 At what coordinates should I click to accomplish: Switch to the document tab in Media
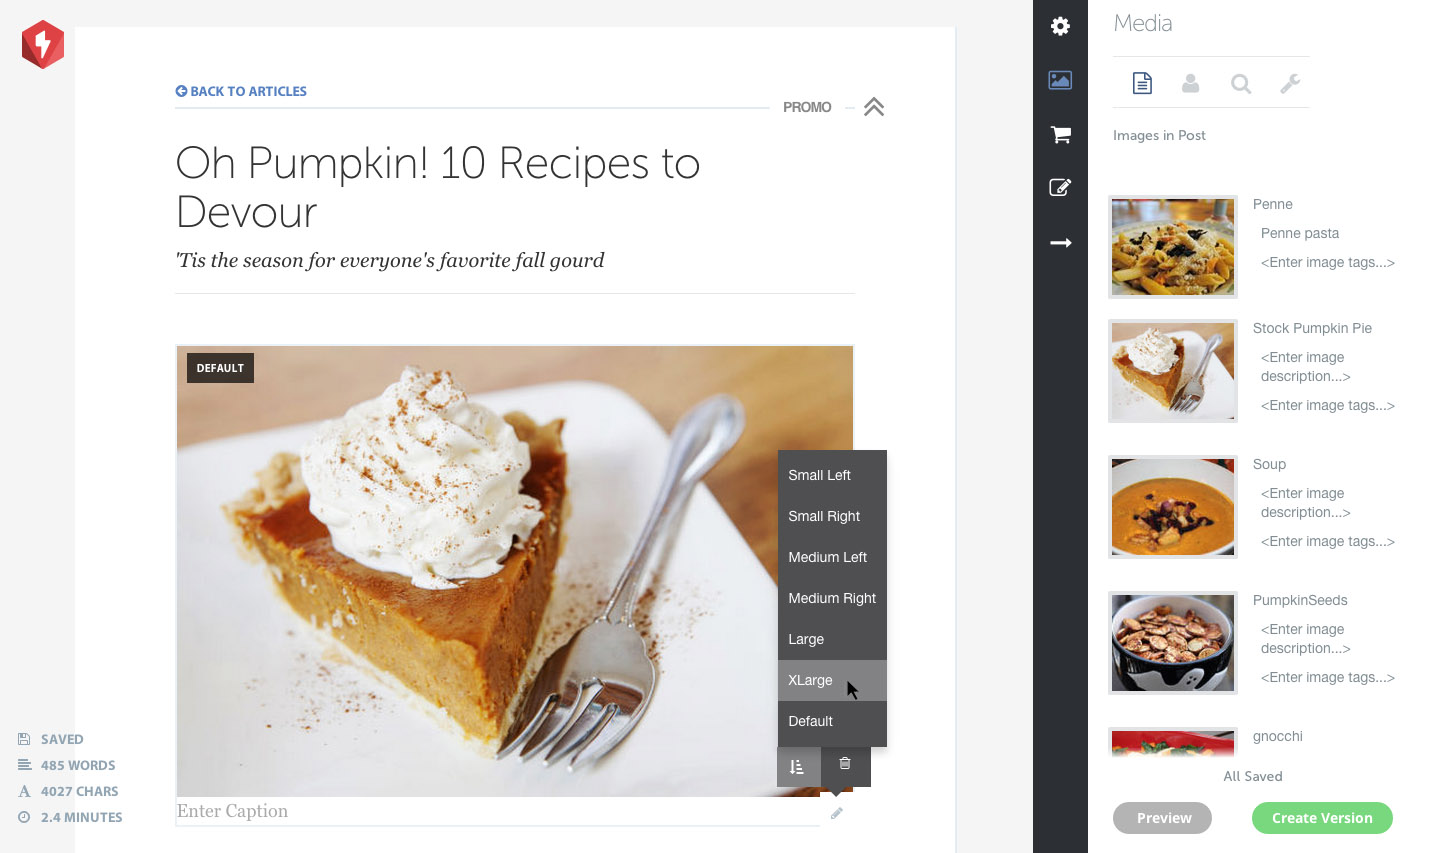[x=1142, y=83]
